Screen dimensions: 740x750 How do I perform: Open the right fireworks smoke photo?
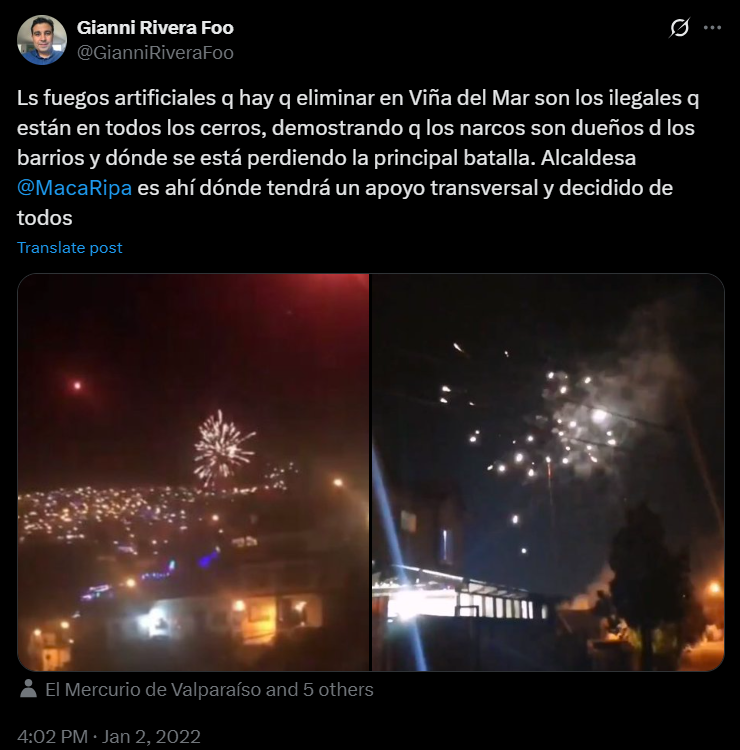click(x=548, y=472)
